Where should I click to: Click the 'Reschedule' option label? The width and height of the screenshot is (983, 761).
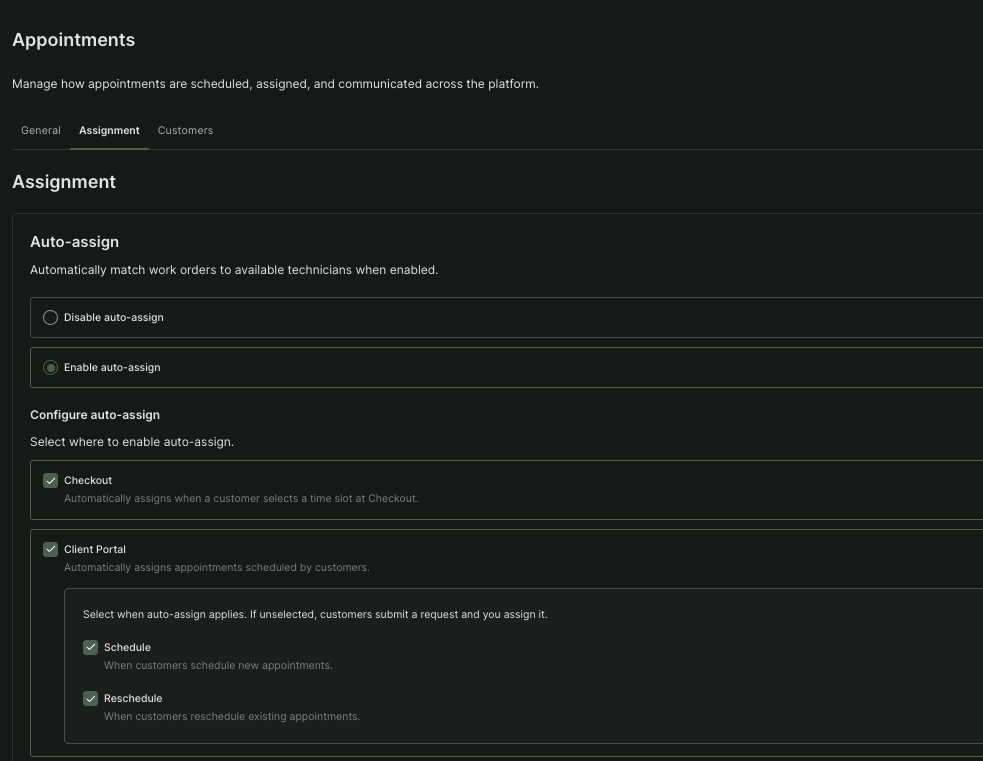click(133, 698)
